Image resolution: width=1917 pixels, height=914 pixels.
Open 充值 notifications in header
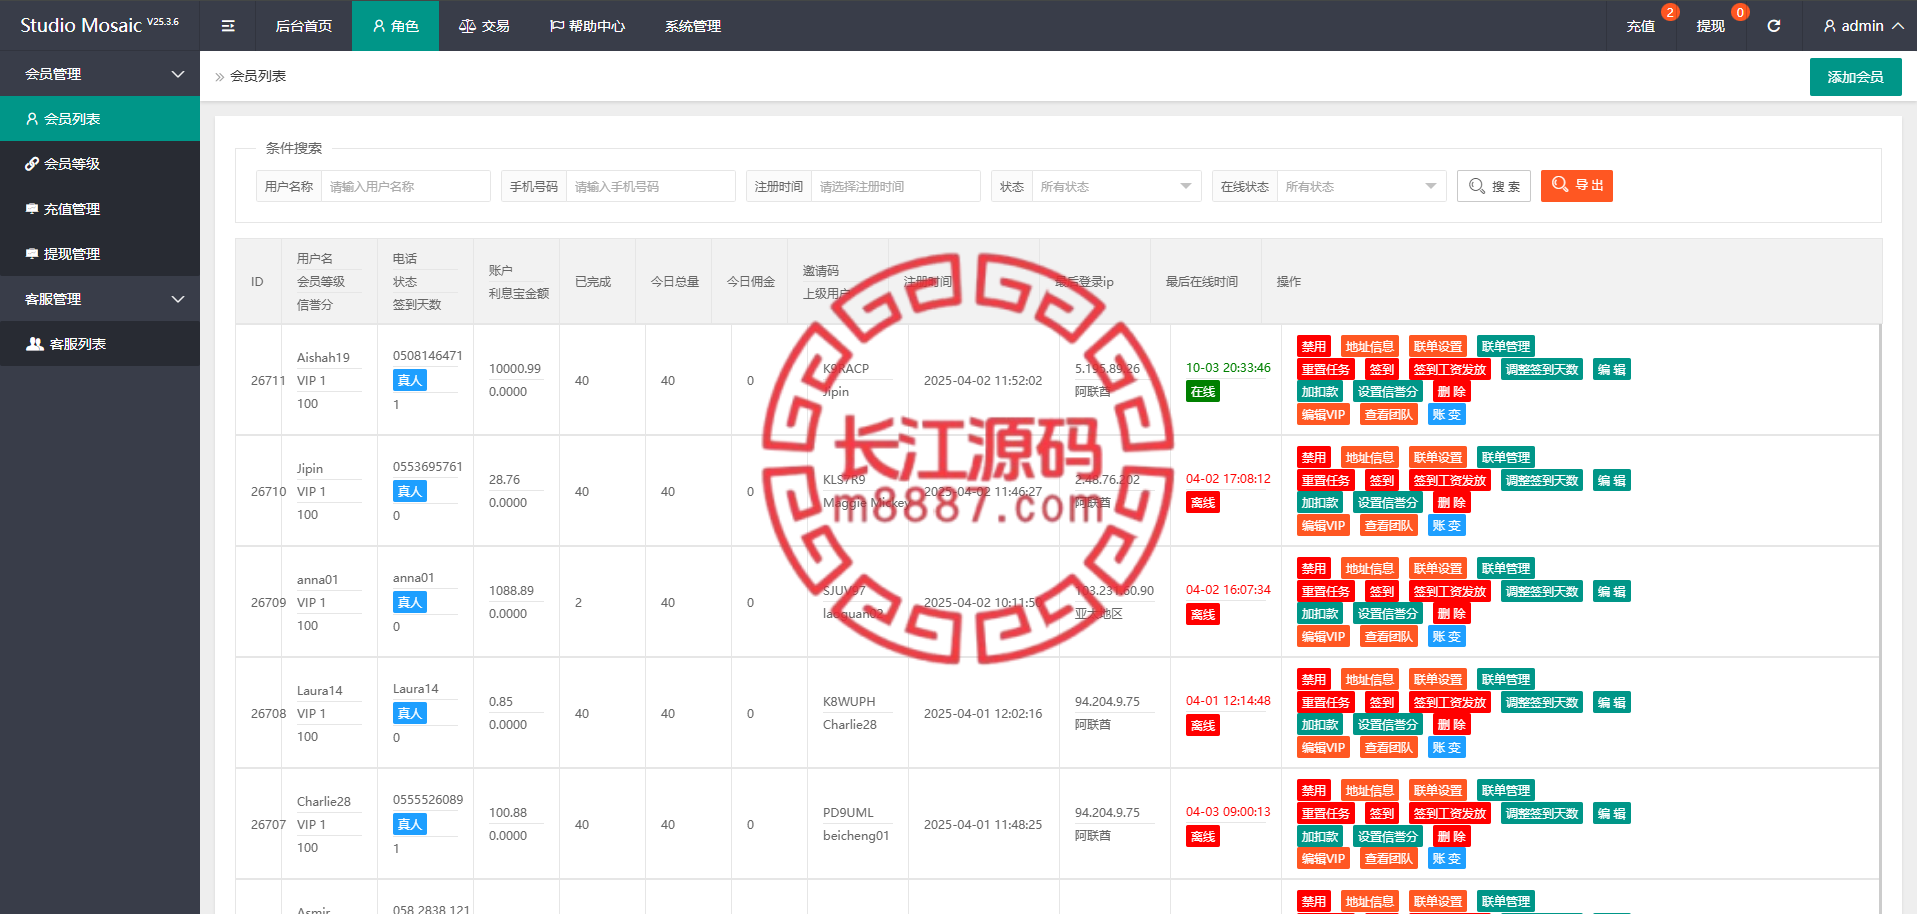pyautogui.click(x=1640, y=26)
